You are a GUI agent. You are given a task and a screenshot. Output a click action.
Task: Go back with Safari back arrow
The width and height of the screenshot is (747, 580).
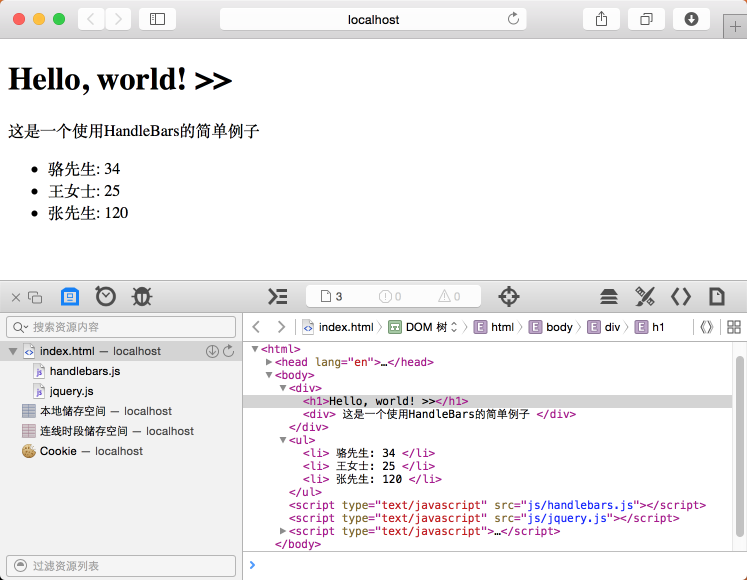(91, 19)
